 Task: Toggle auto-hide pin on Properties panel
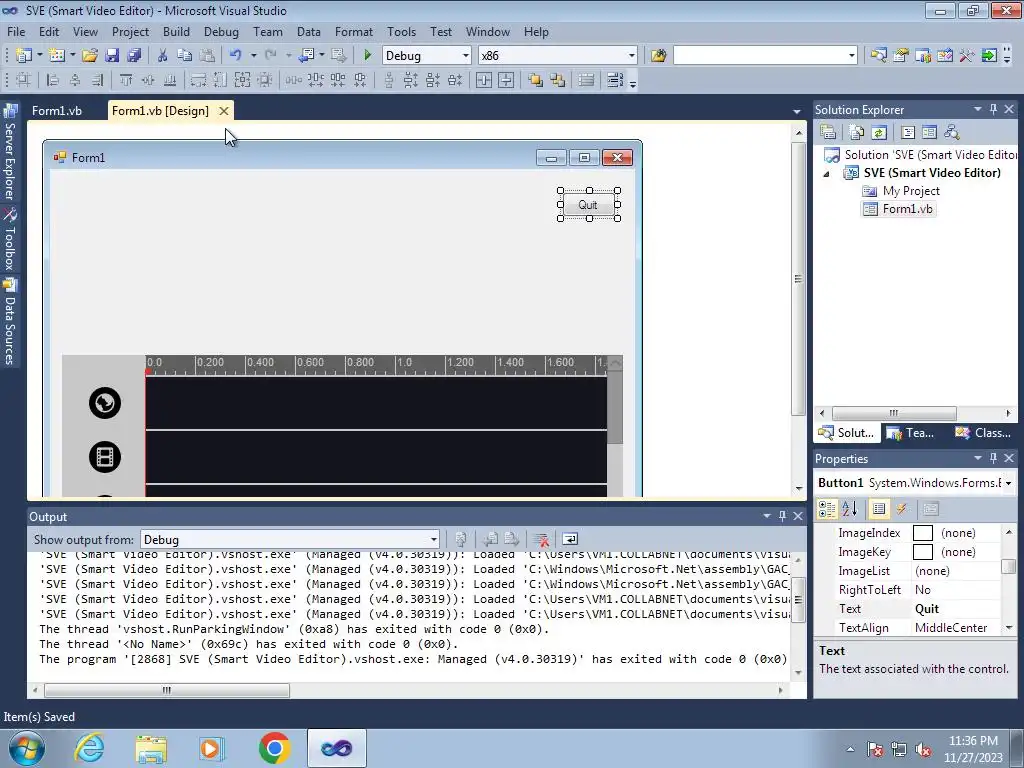pos(993,458)
